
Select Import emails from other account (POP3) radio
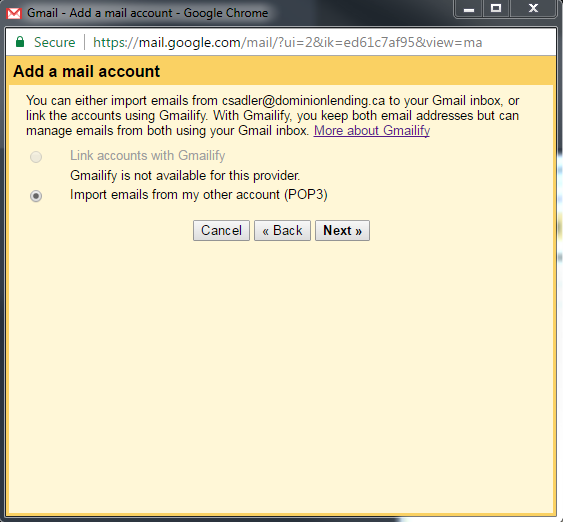[x=36, y=196]
